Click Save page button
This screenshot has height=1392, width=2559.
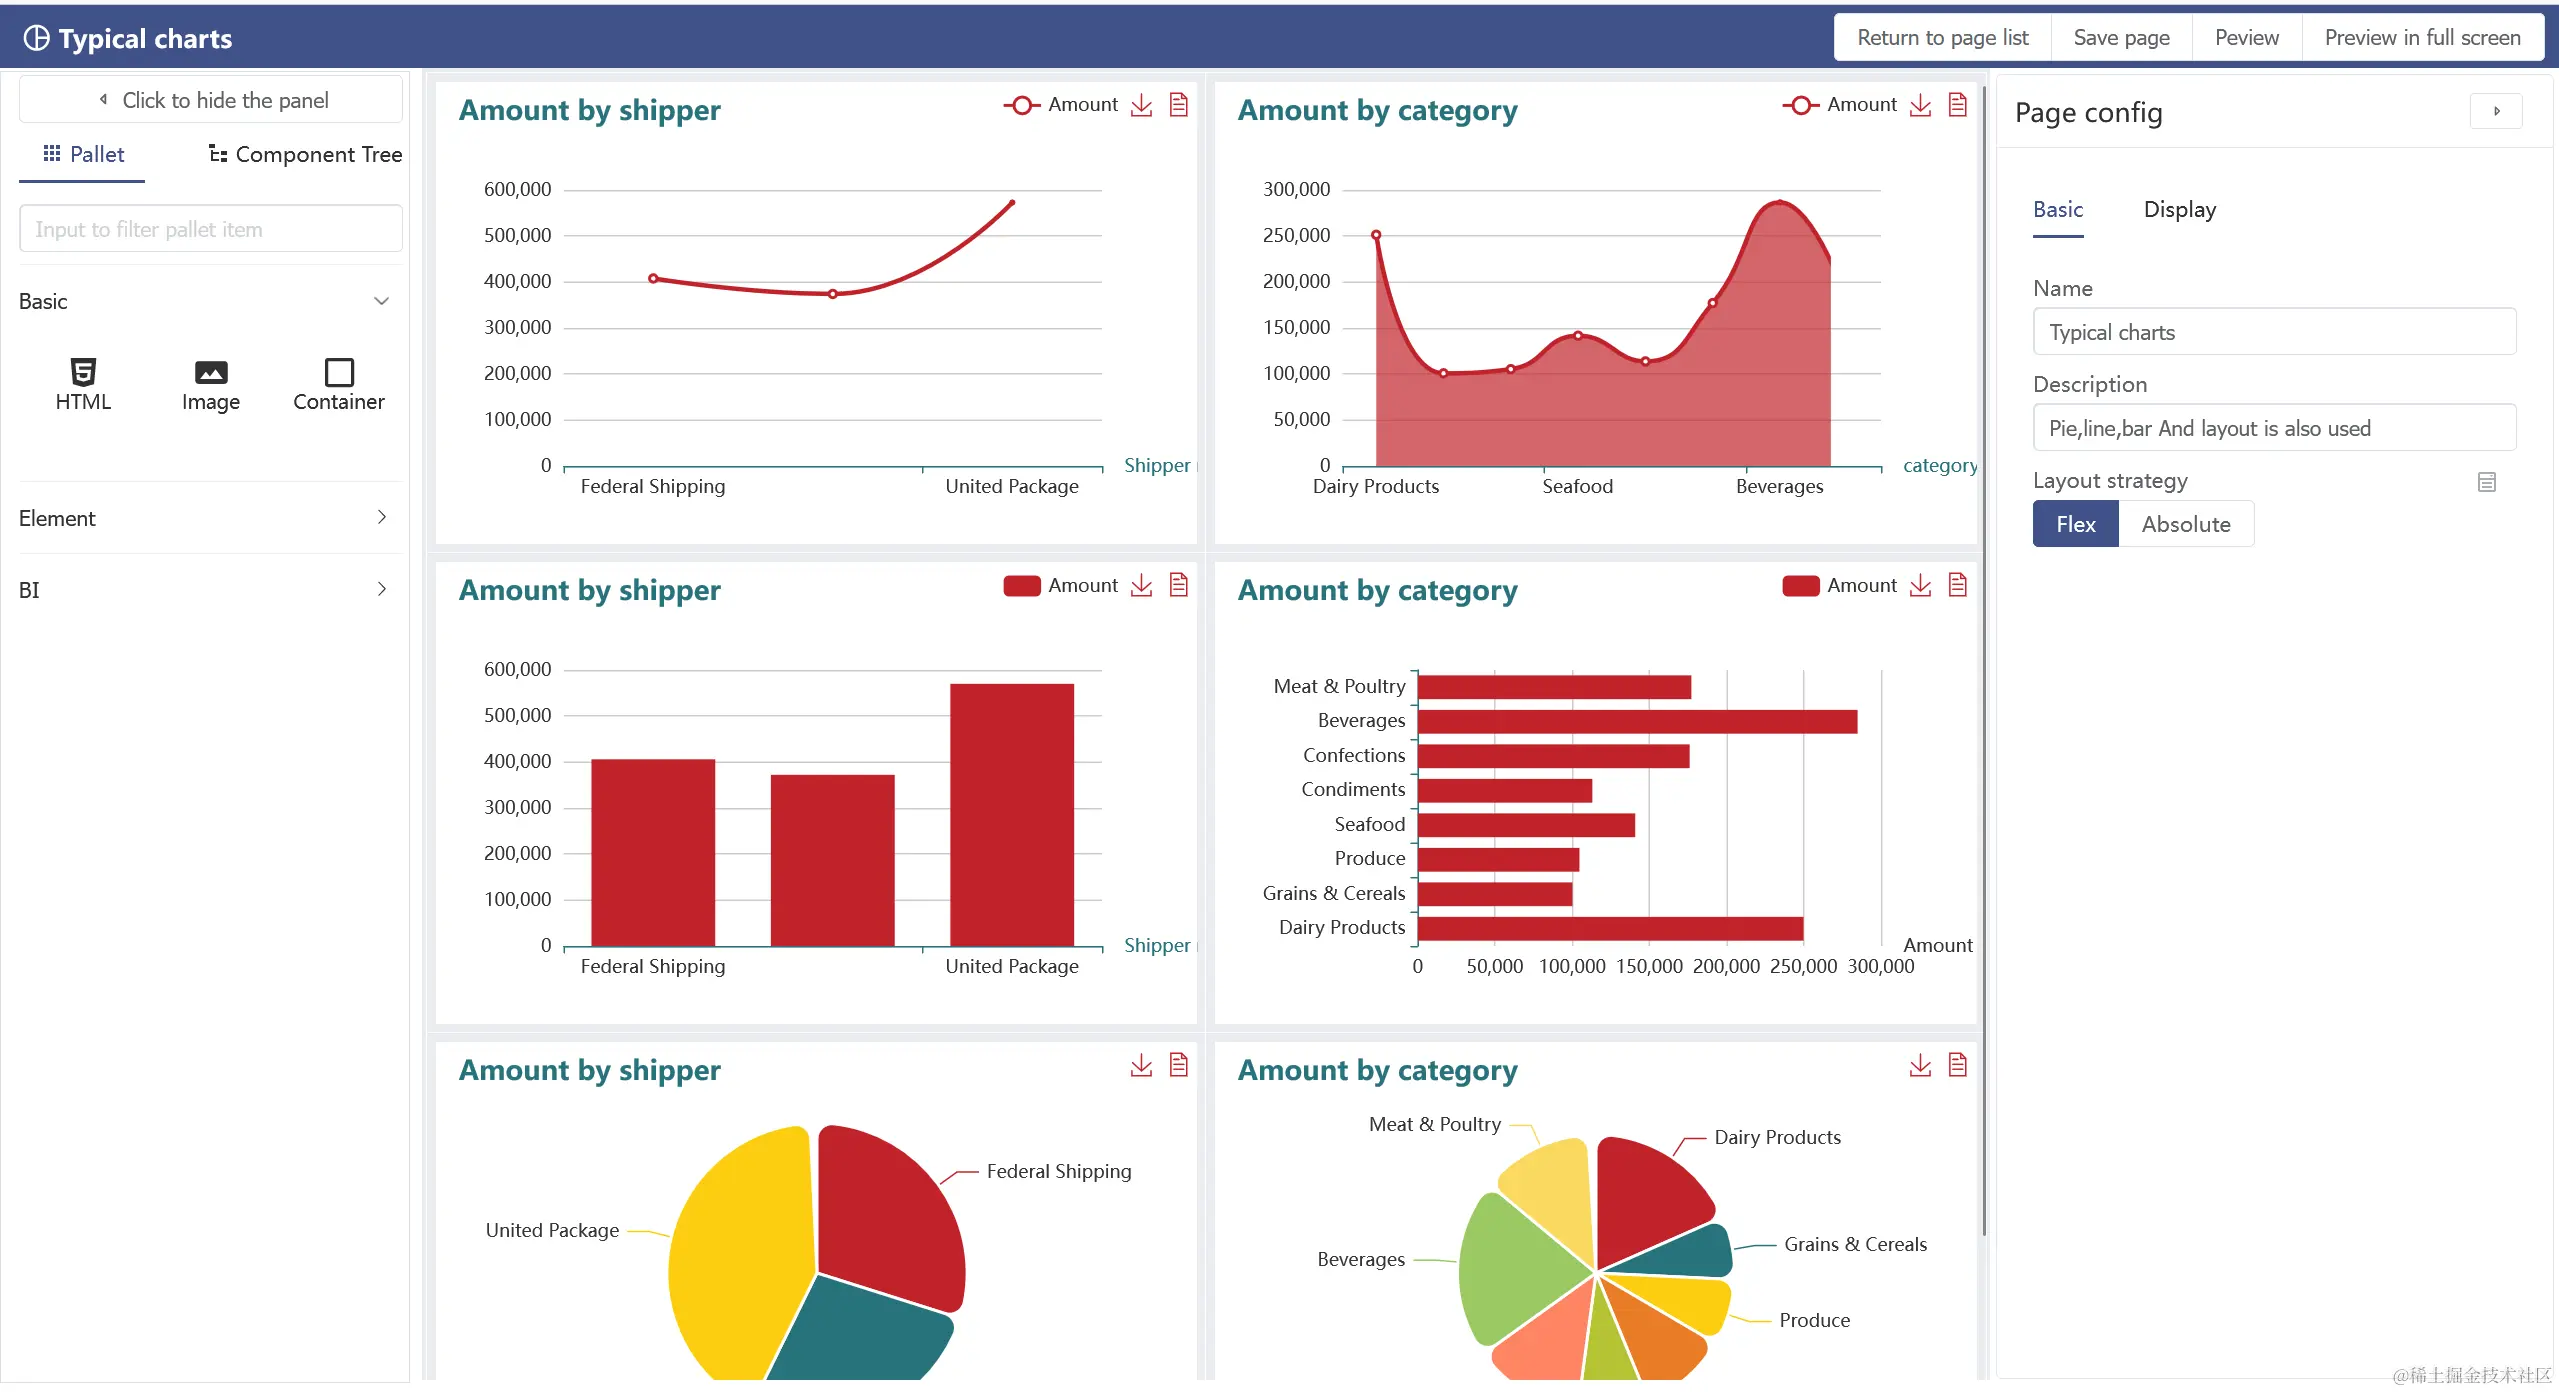point(2120,38)
